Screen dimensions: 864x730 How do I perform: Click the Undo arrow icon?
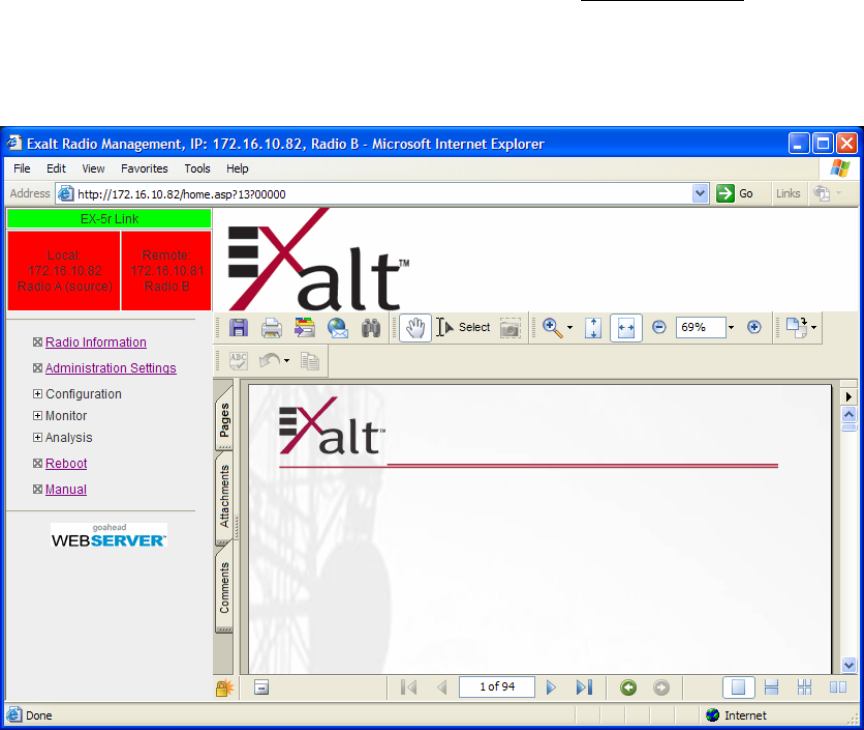(x=269, y=361)
